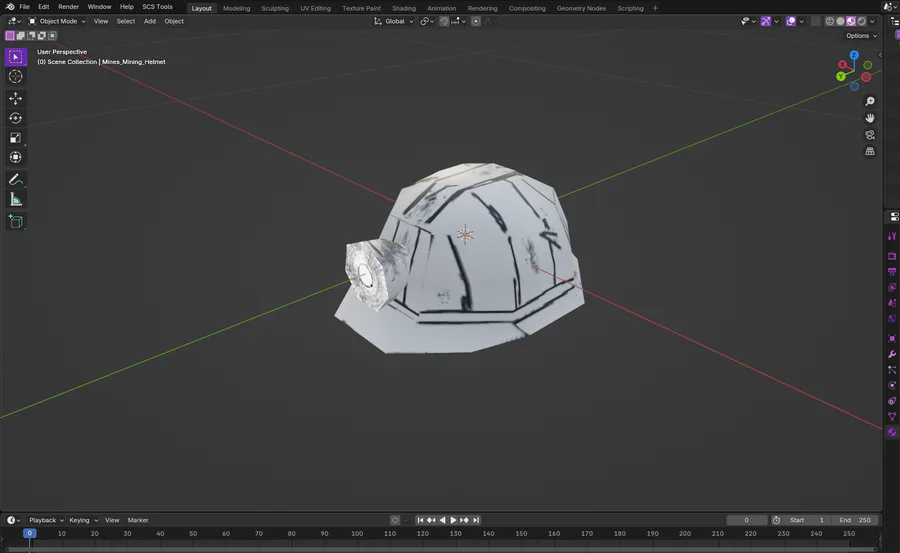Open the File menu
This screenshot has height=553, width=900.
[x=24, y=7]
